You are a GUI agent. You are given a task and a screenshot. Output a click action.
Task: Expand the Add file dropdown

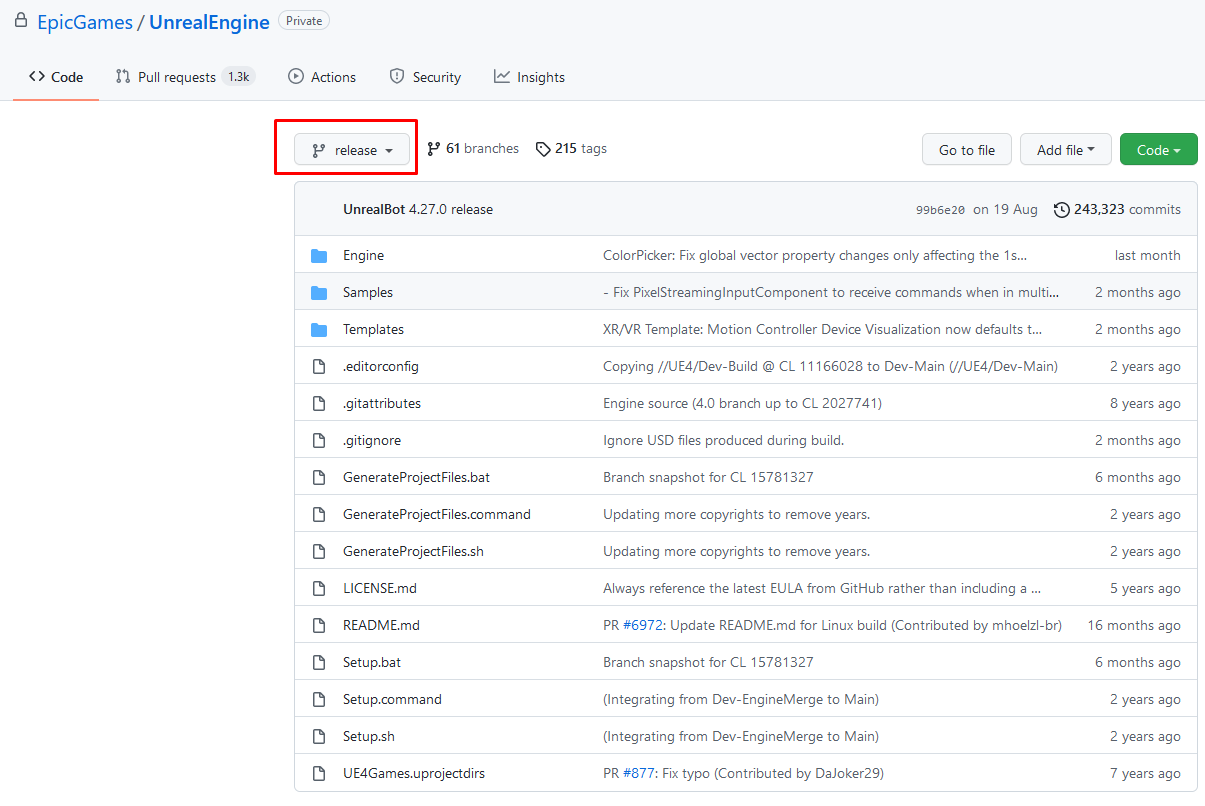tap(1065, 150)
